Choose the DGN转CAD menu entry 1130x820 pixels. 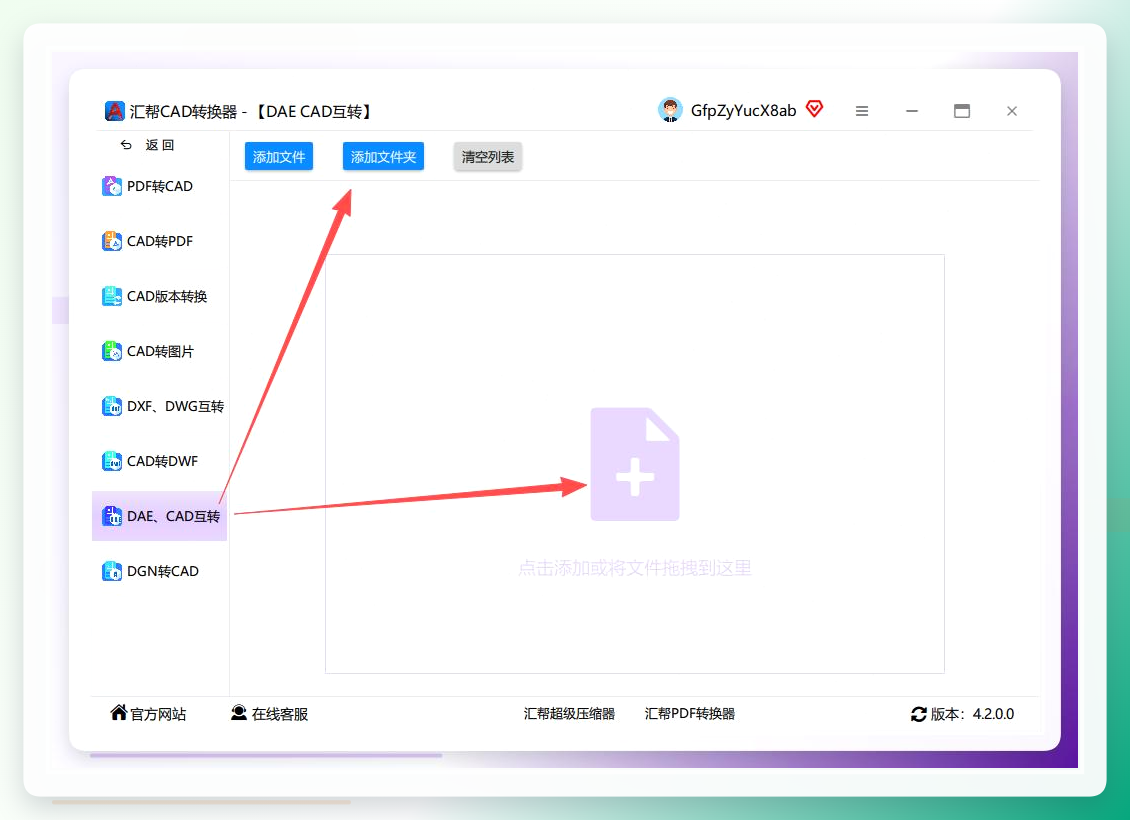click(160, 571)
